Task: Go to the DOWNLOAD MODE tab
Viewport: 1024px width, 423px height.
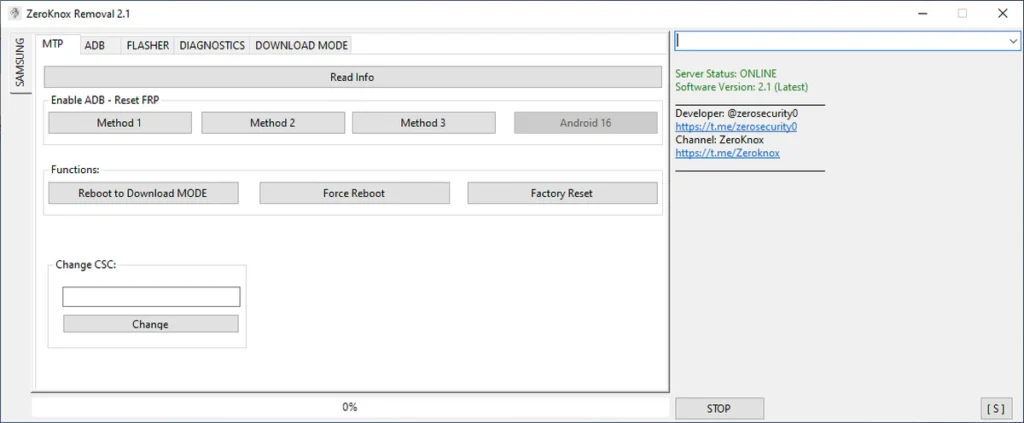Action: pos(300,46)
